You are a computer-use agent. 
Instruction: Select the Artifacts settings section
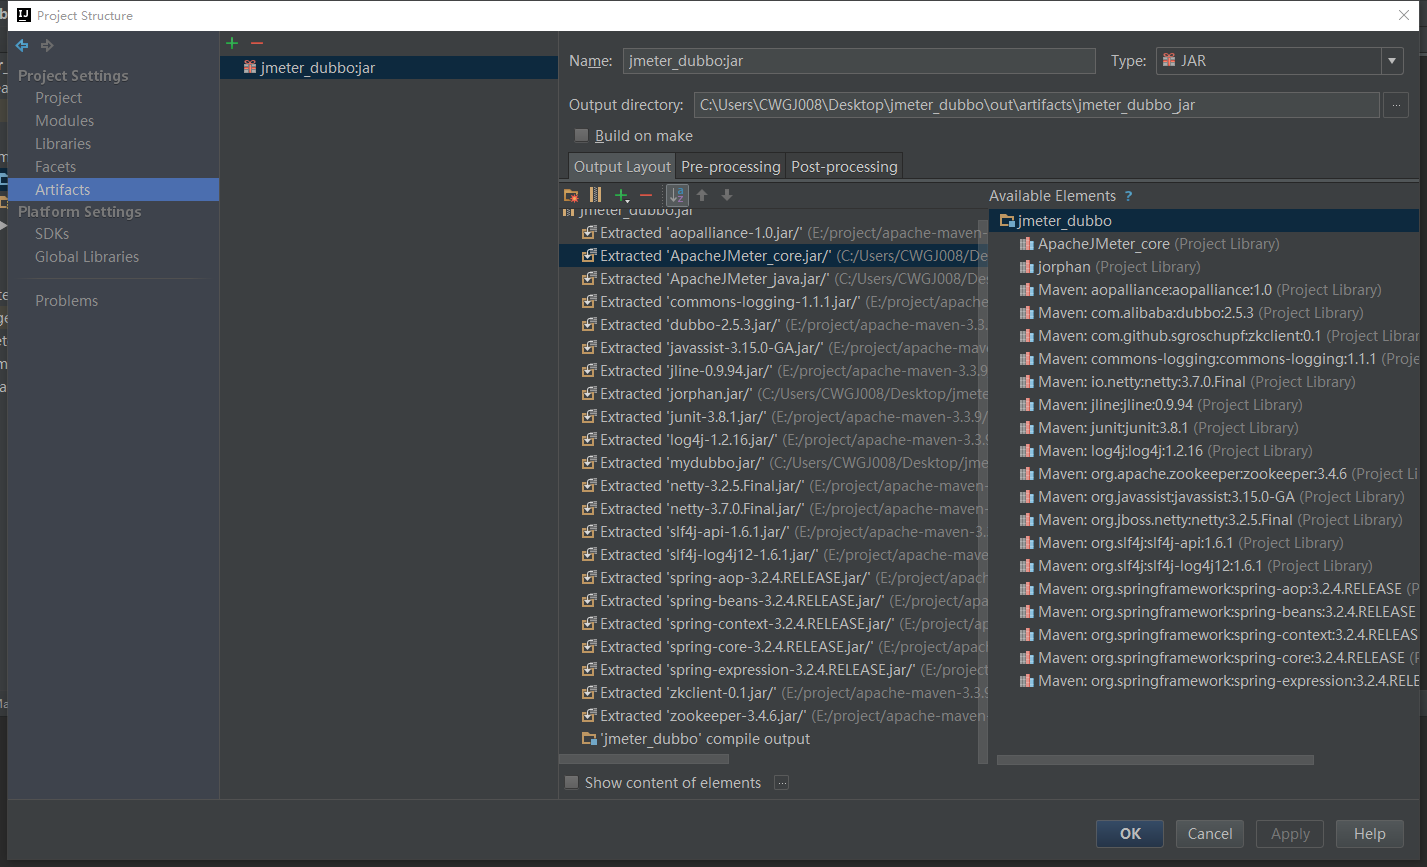(113, 190)
